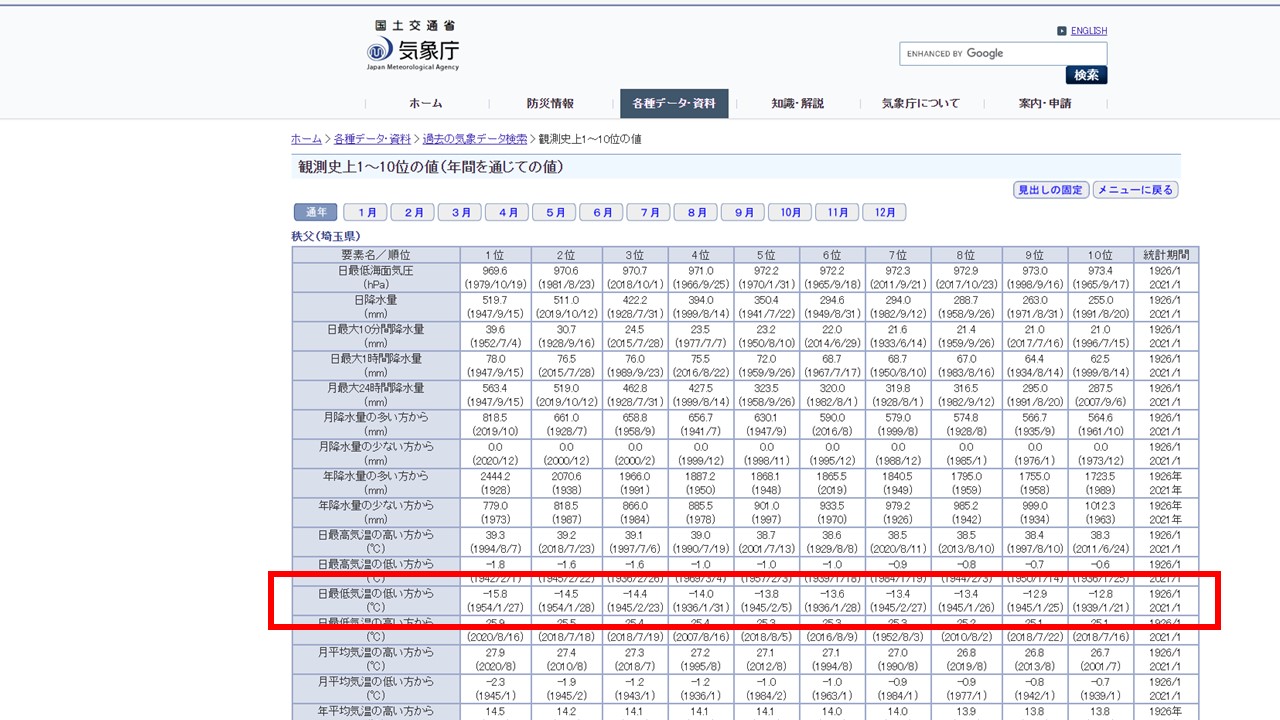Viewport: 1280px width, 720px height.
Task: Open the 知識・解説 navigation menu item
Action: [x=797, y=104]
